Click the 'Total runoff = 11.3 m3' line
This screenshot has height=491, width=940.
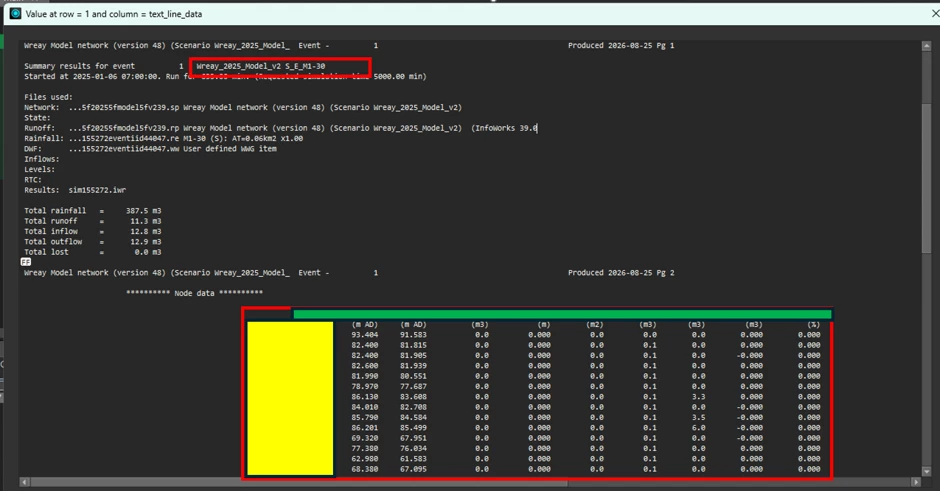(92, 221)
